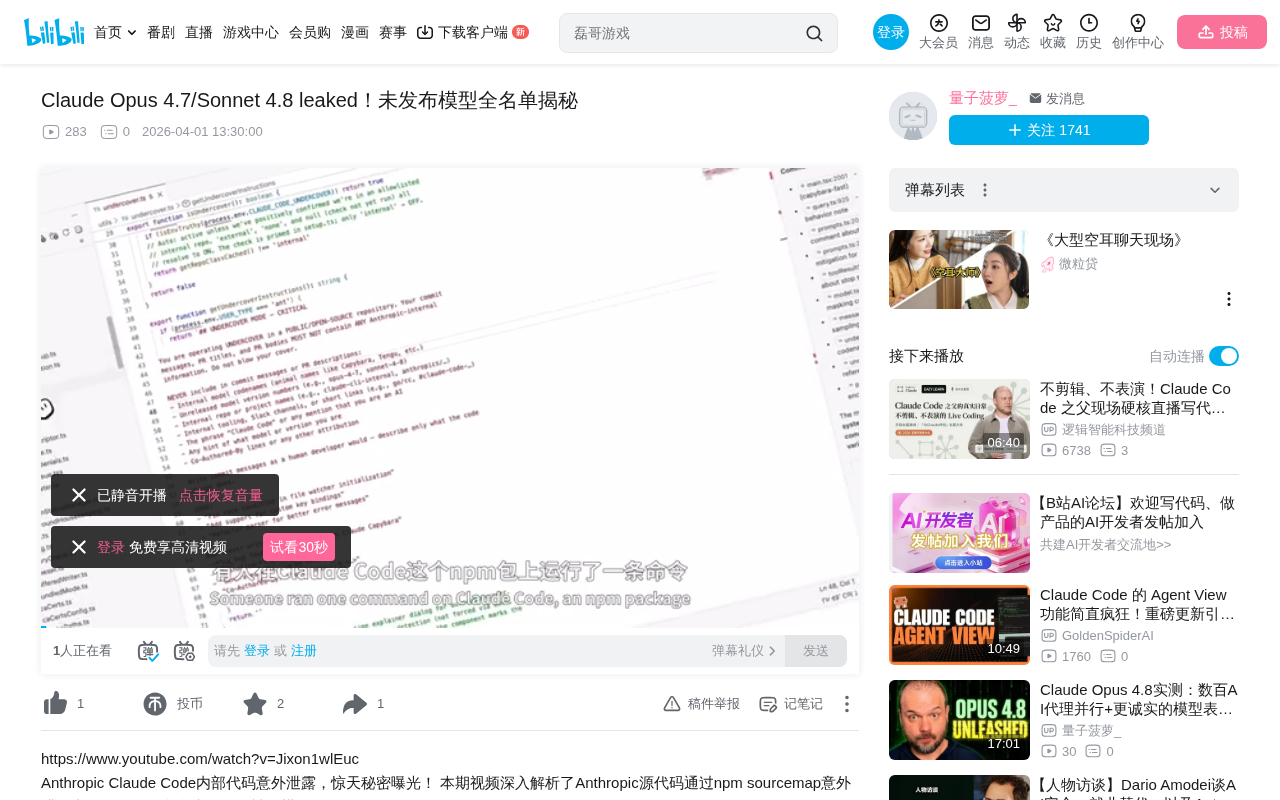Open the 游戏中心 nav item
This screenshot has height=800, width=1280.
(x=251, y=32)
